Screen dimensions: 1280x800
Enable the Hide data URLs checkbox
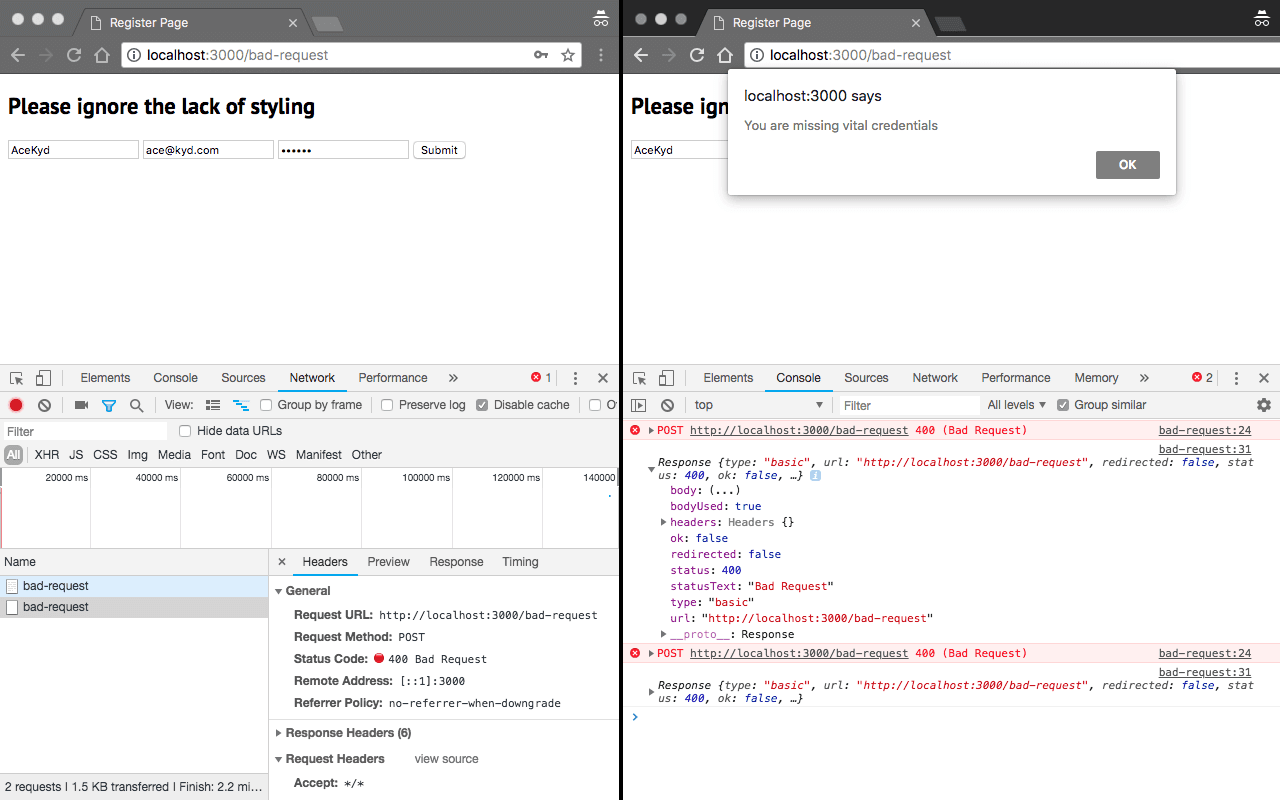[184, 430]
